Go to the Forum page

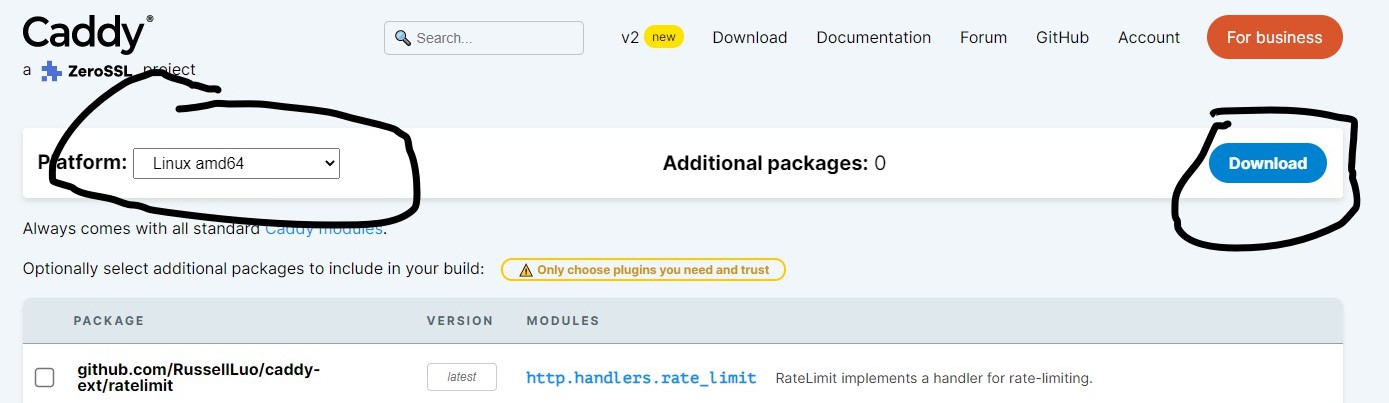point(983,37)
